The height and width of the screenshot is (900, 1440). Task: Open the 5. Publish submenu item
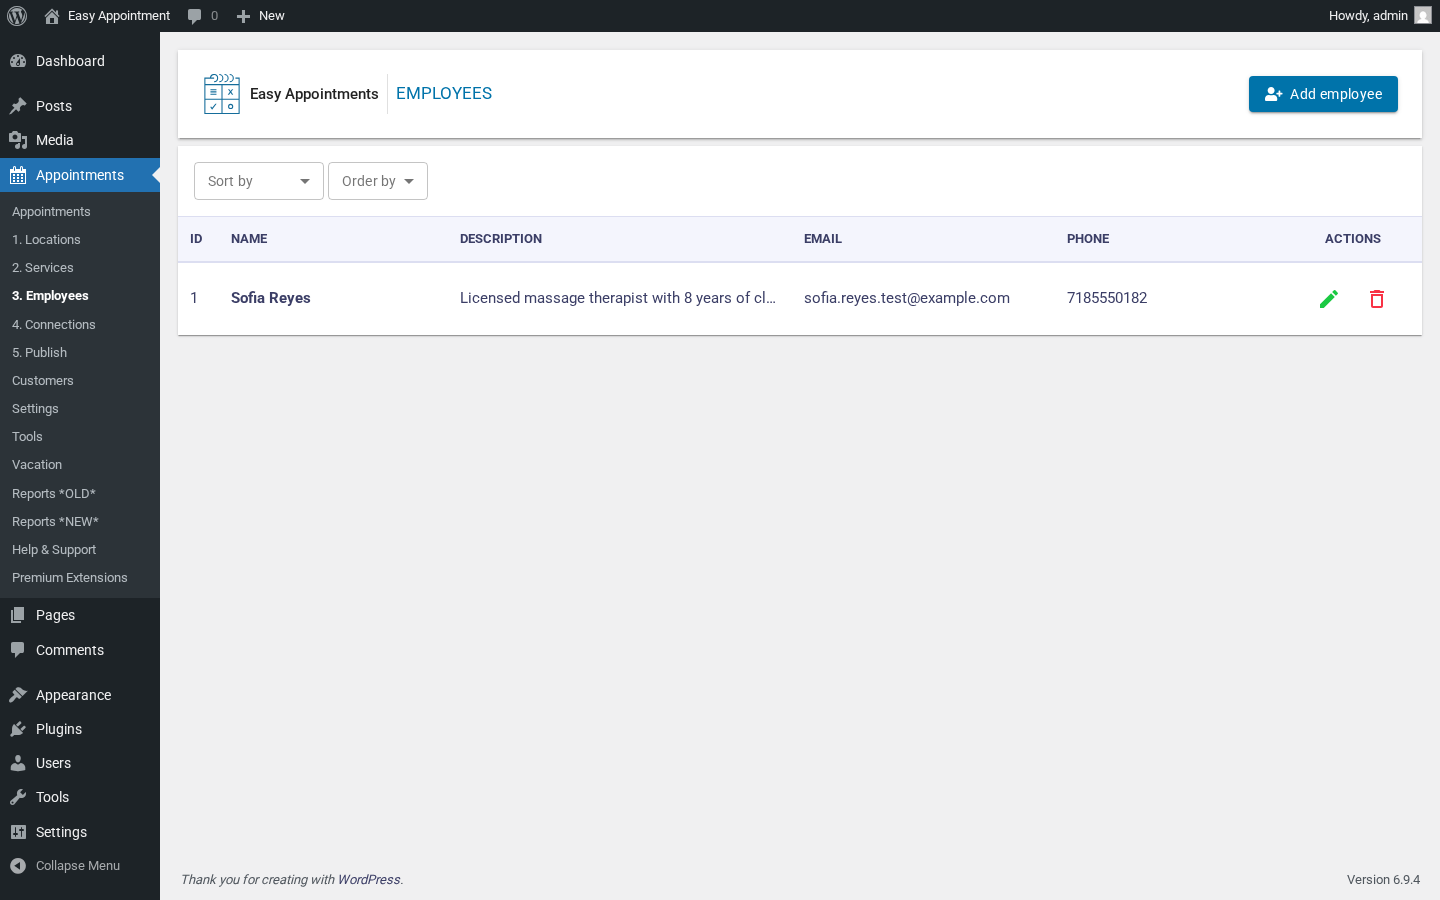[40, 353]
